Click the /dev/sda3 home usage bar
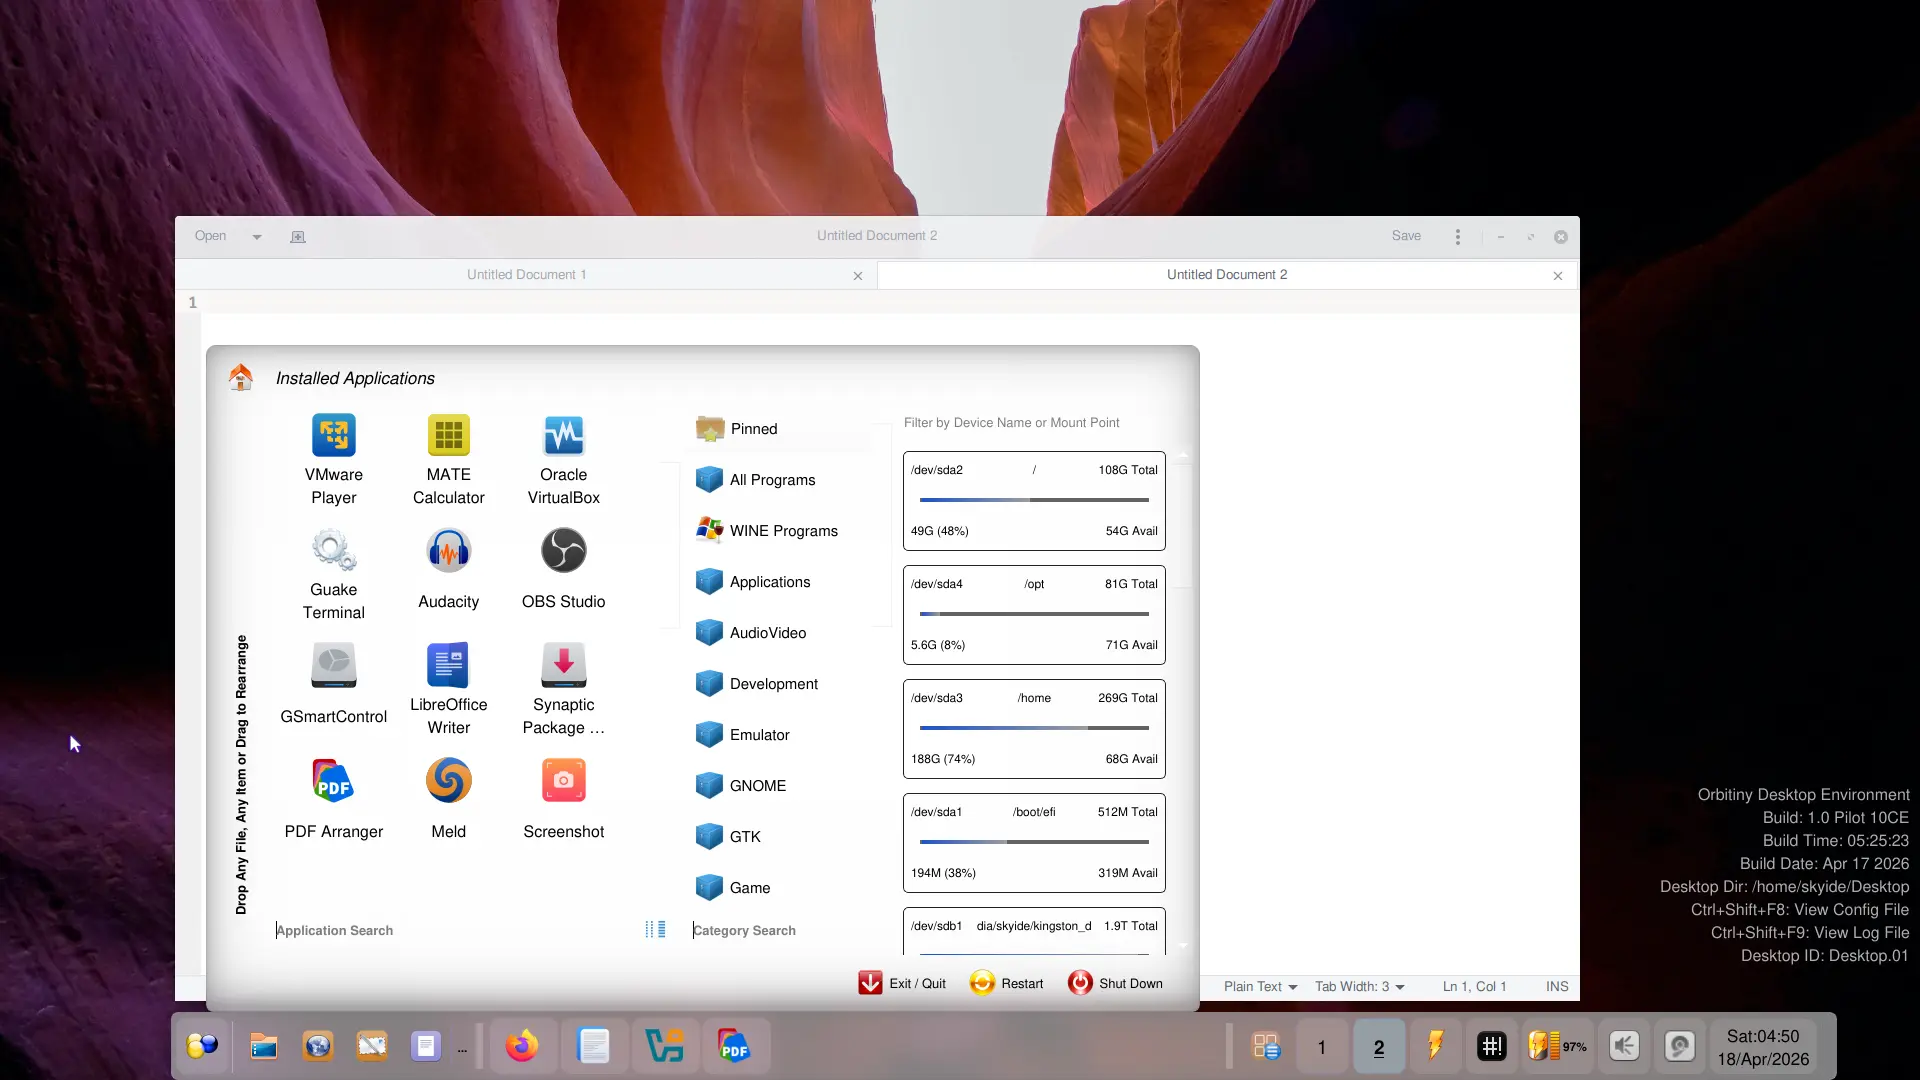 pos(1033,728)
